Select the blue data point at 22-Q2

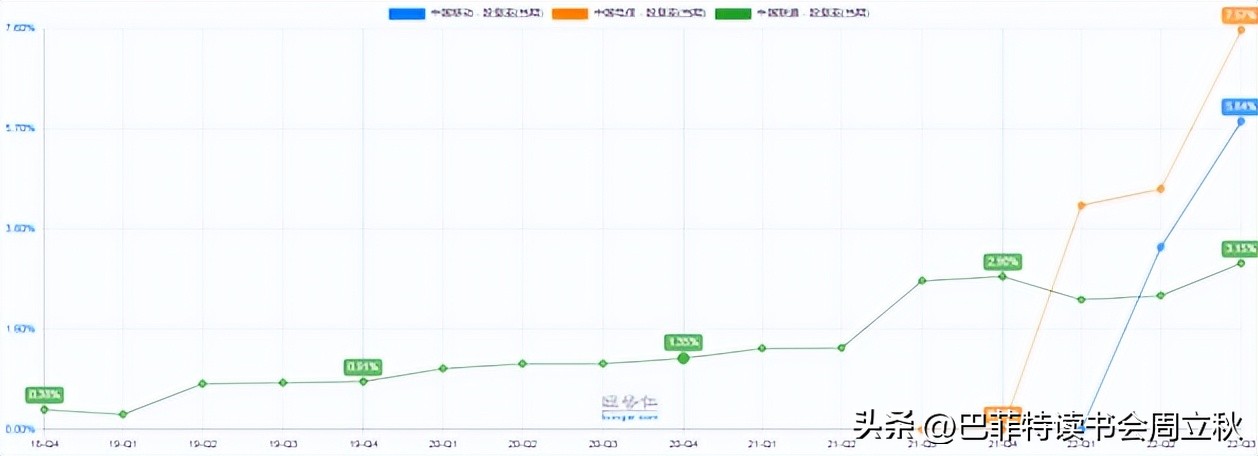click(x=1161, y=247)
